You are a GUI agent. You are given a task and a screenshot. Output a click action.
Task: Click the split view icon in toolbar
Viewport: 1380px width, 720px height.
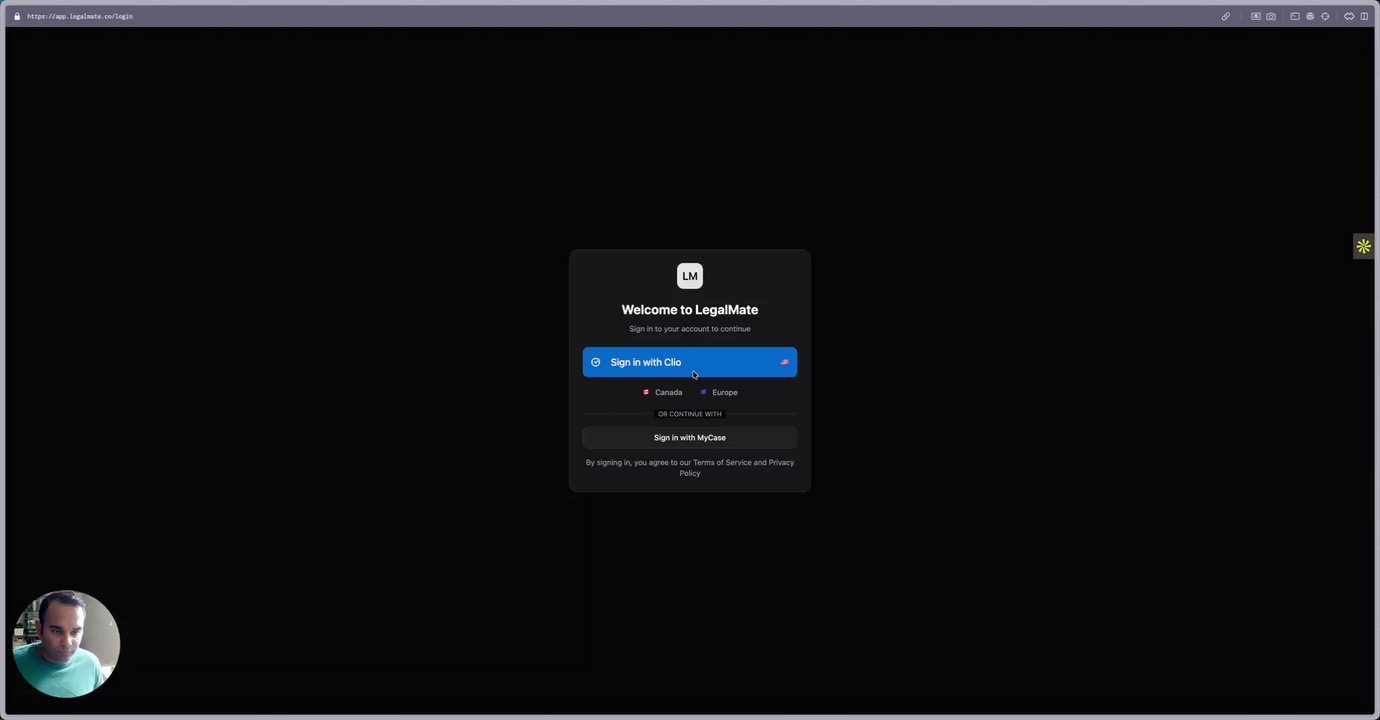click(x=1364, y=16)
